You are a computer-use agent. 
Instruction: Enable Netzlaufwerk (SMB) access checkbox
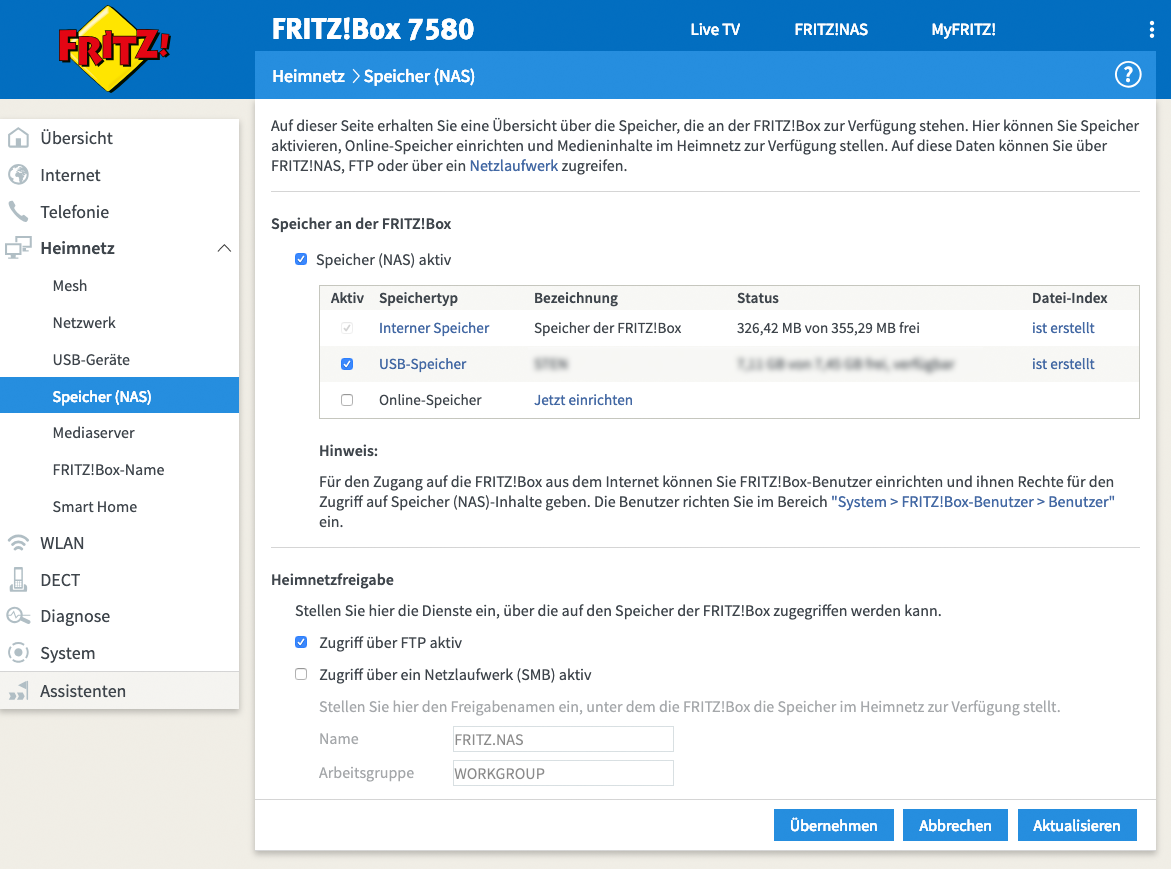(x=301, y=674)
